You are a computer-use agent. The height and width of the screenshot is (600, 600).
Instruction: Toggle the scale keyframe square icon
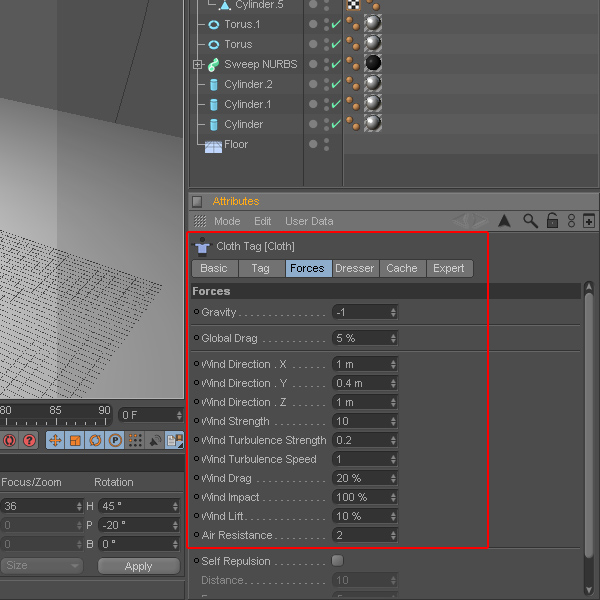click(75, 440)
